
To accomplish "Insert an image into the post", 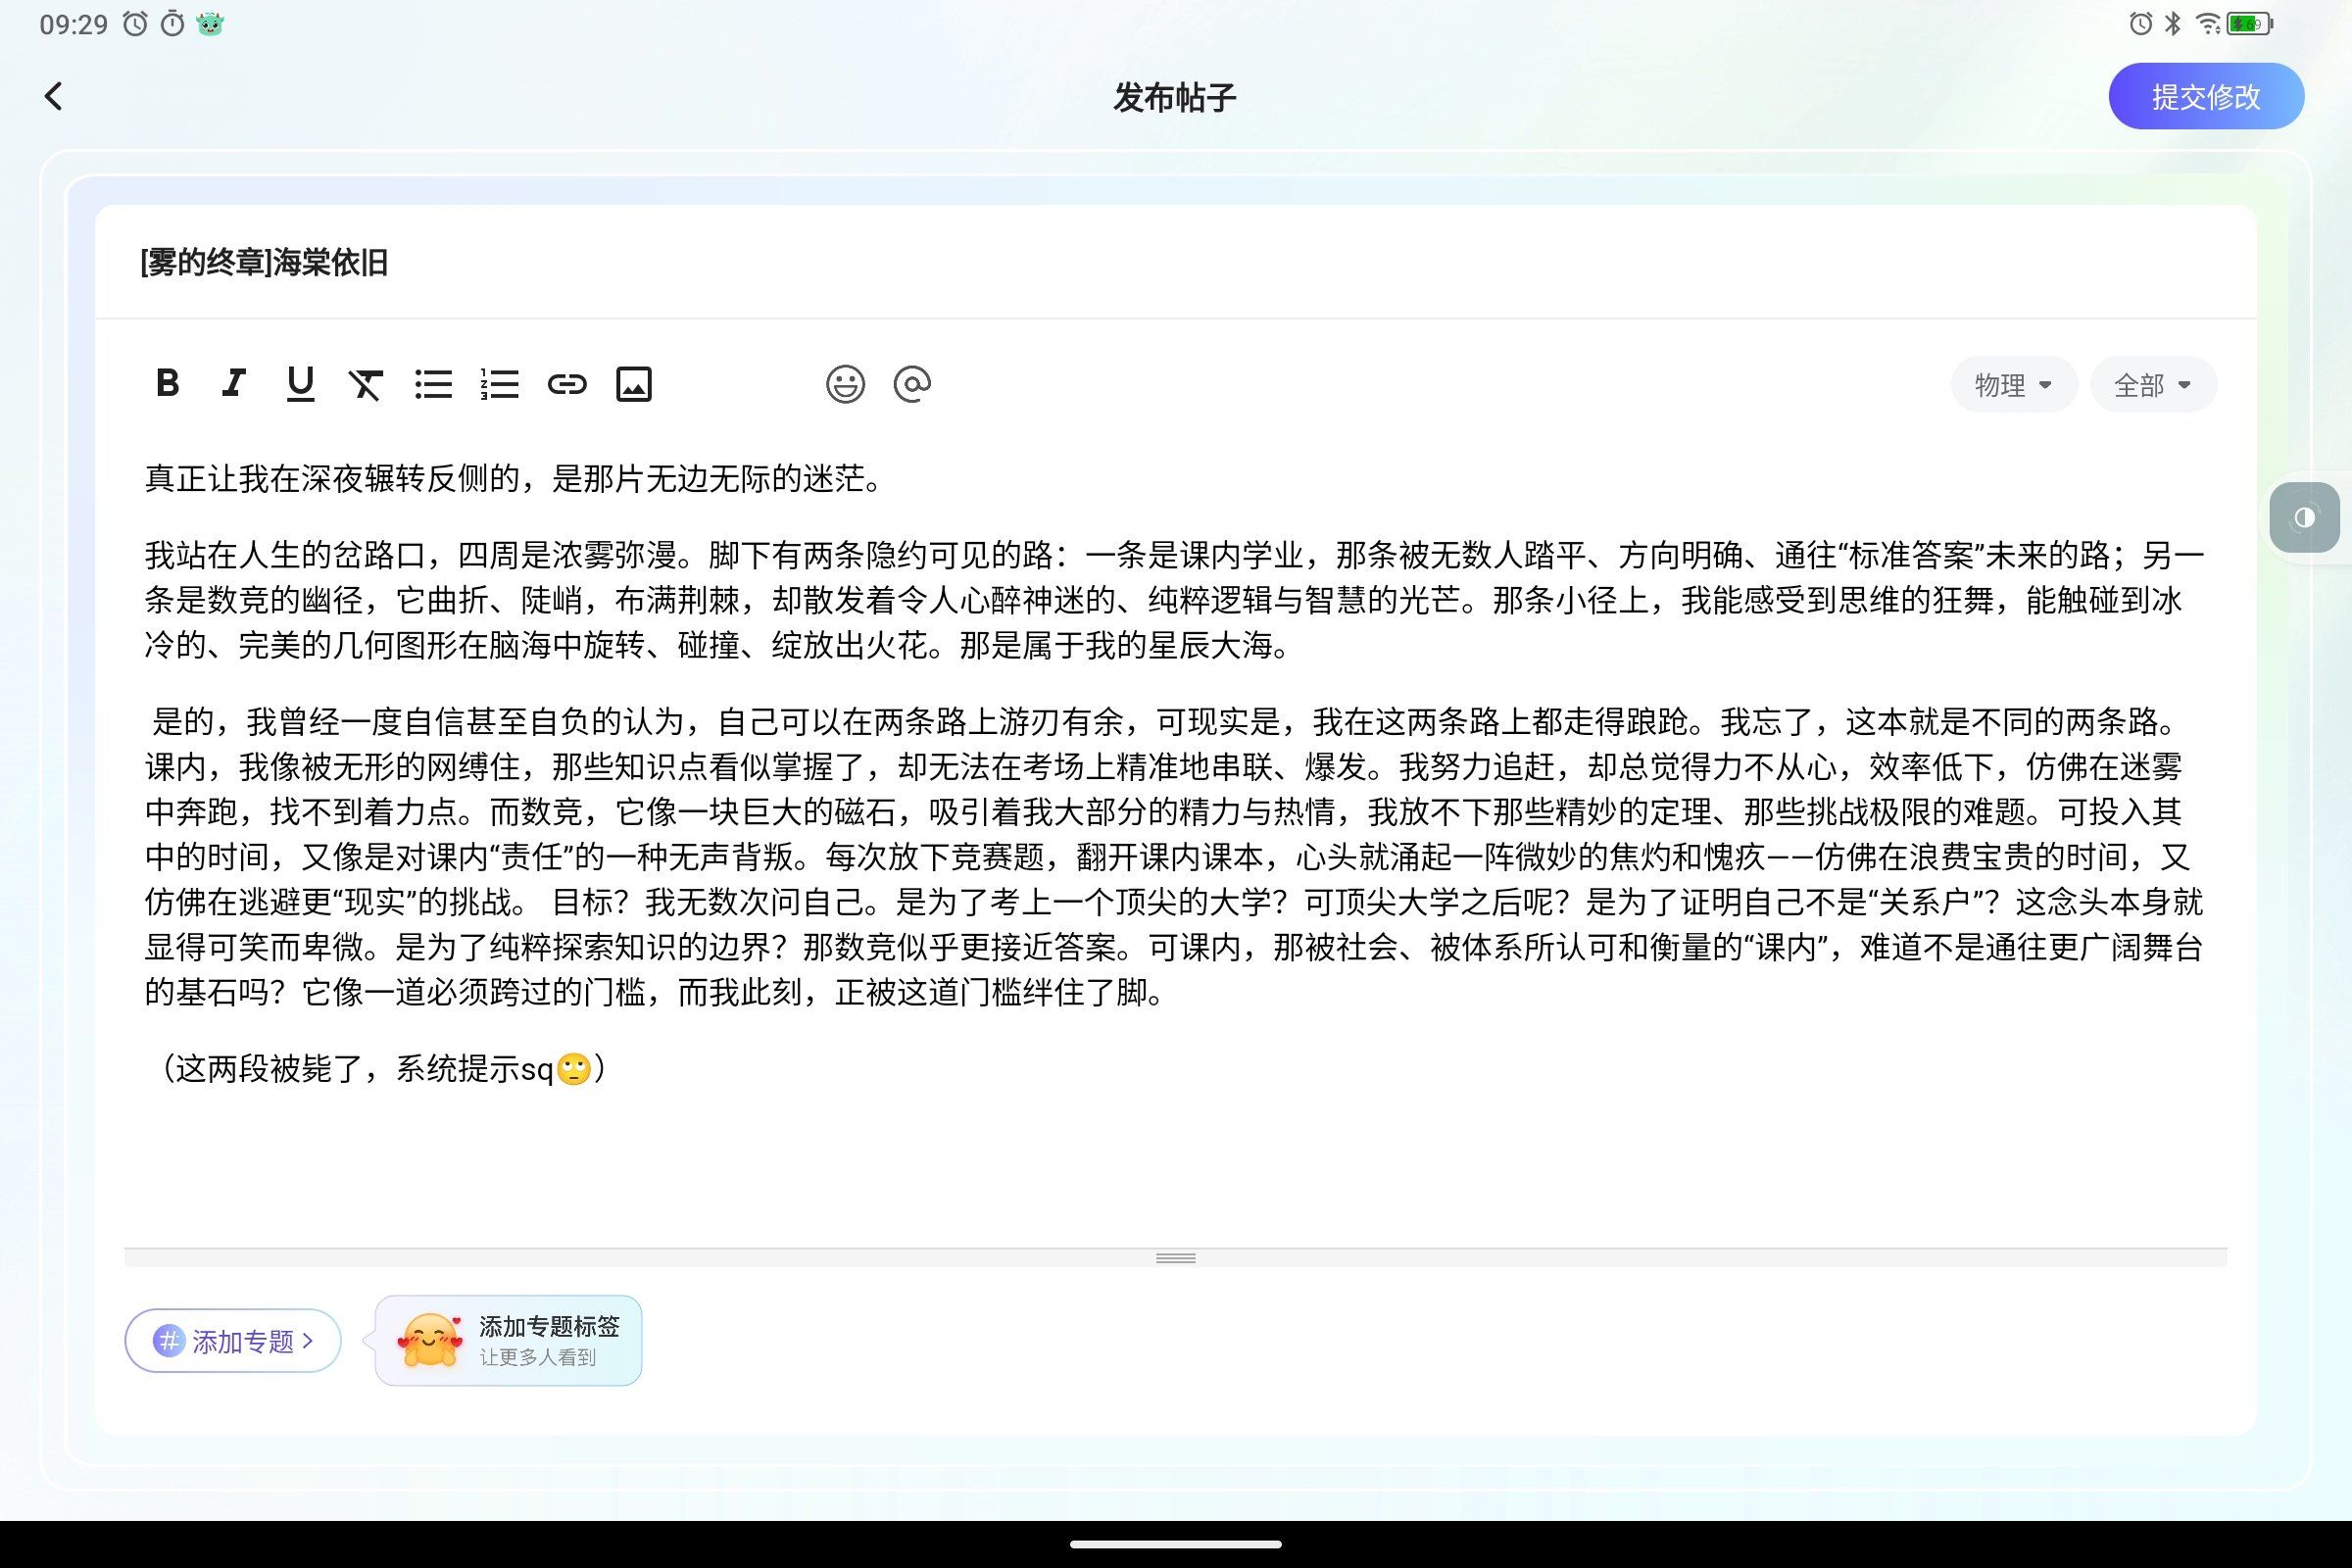I will point(633,384).
